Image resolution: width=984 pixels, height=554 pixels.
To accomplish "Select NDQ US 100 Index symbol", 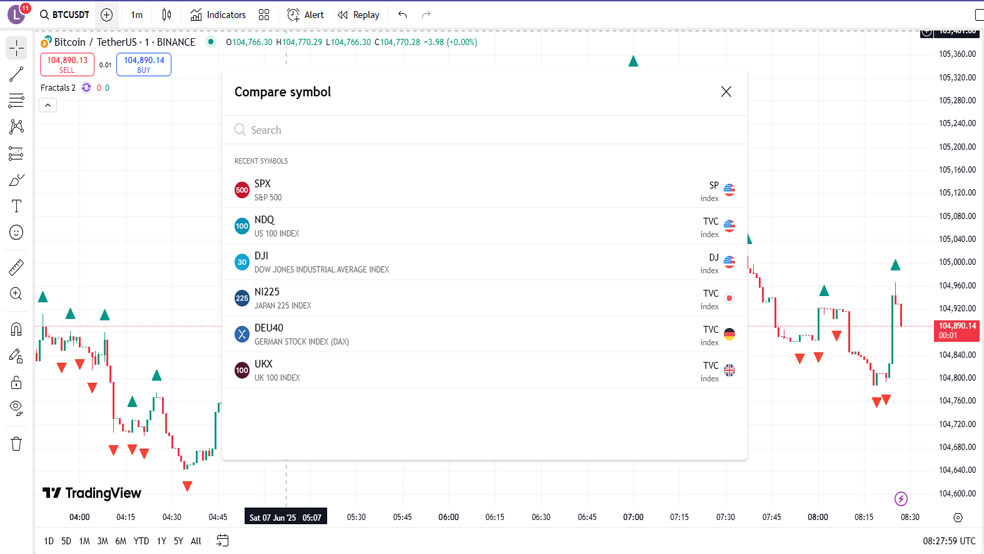I will (484, 226).
